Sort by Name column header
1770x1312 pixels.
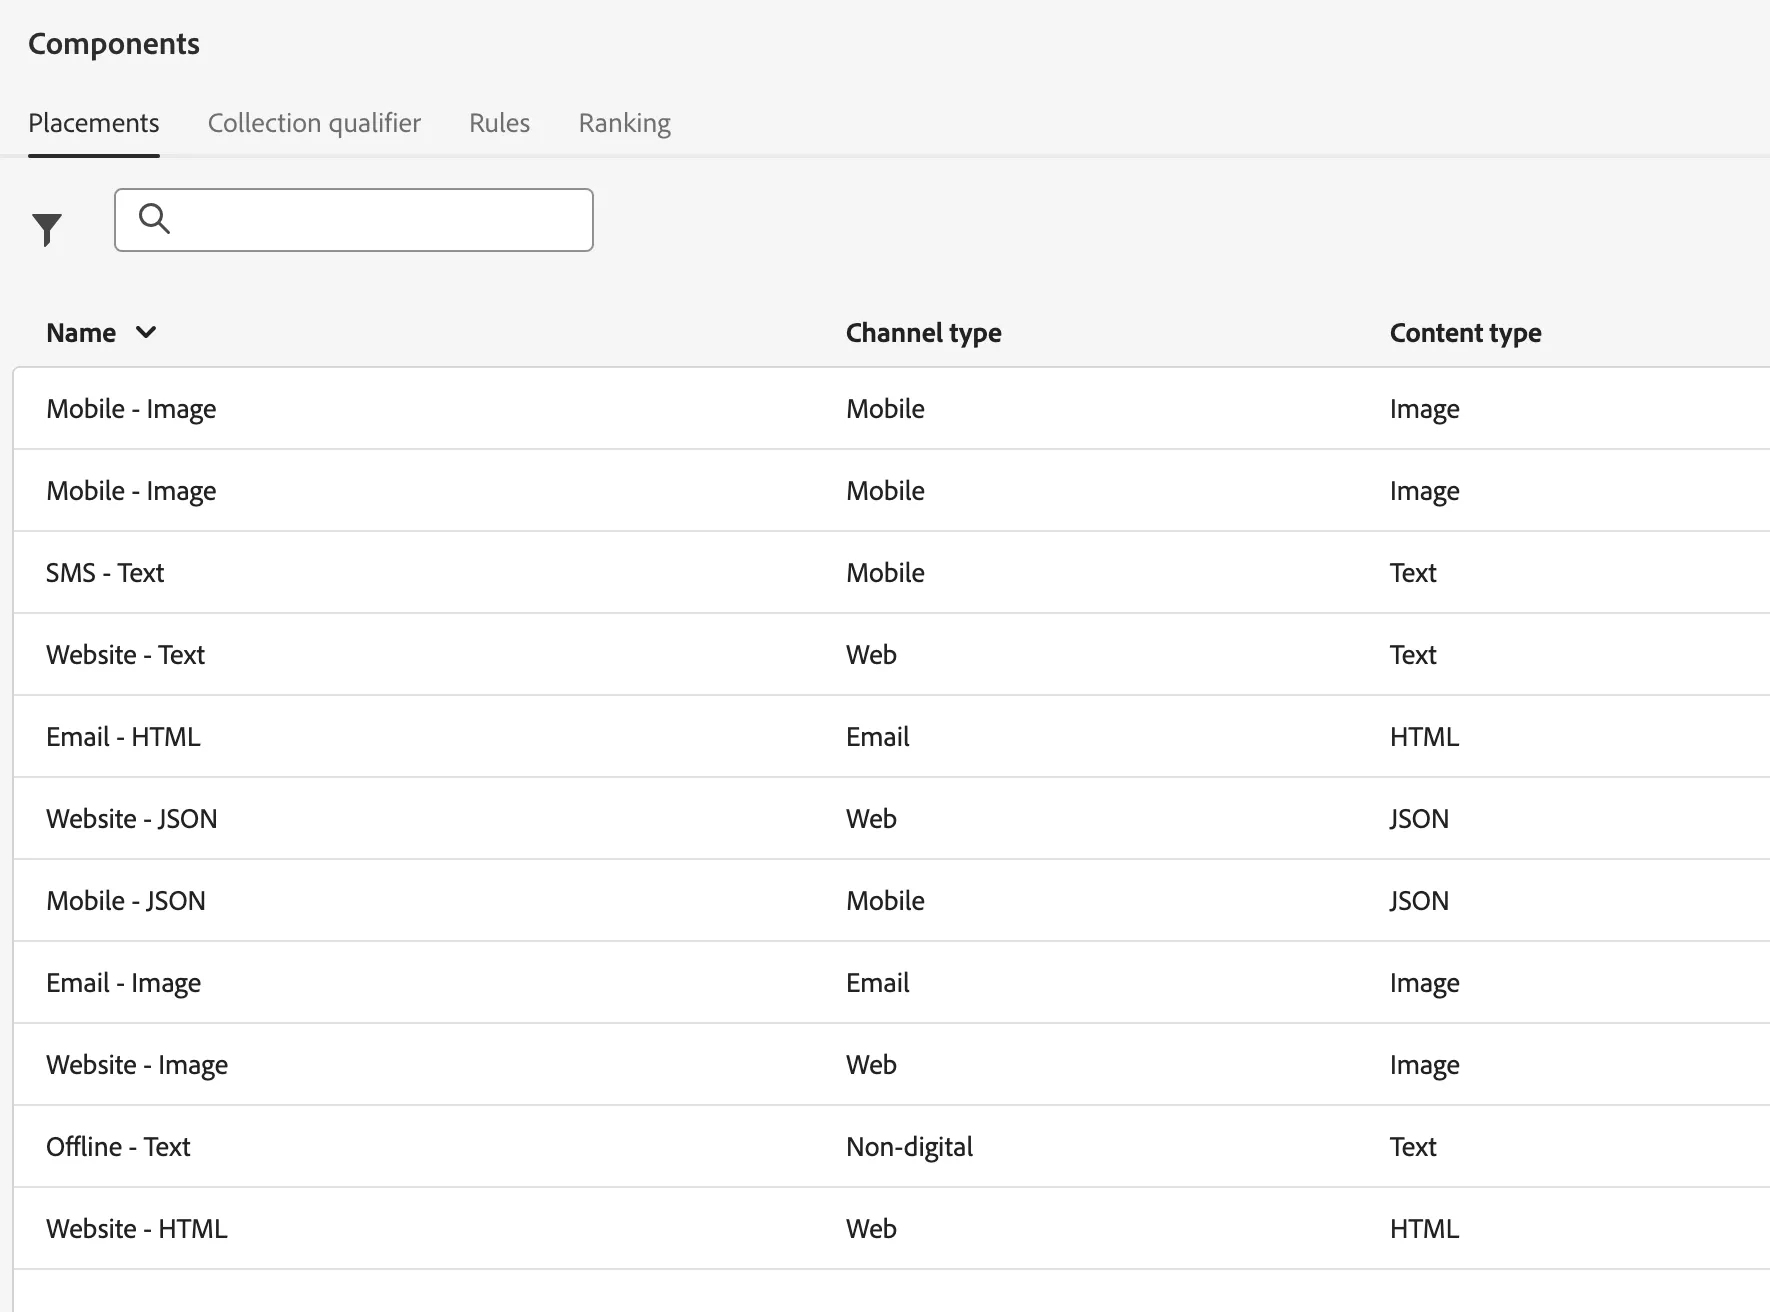(81, 333)
